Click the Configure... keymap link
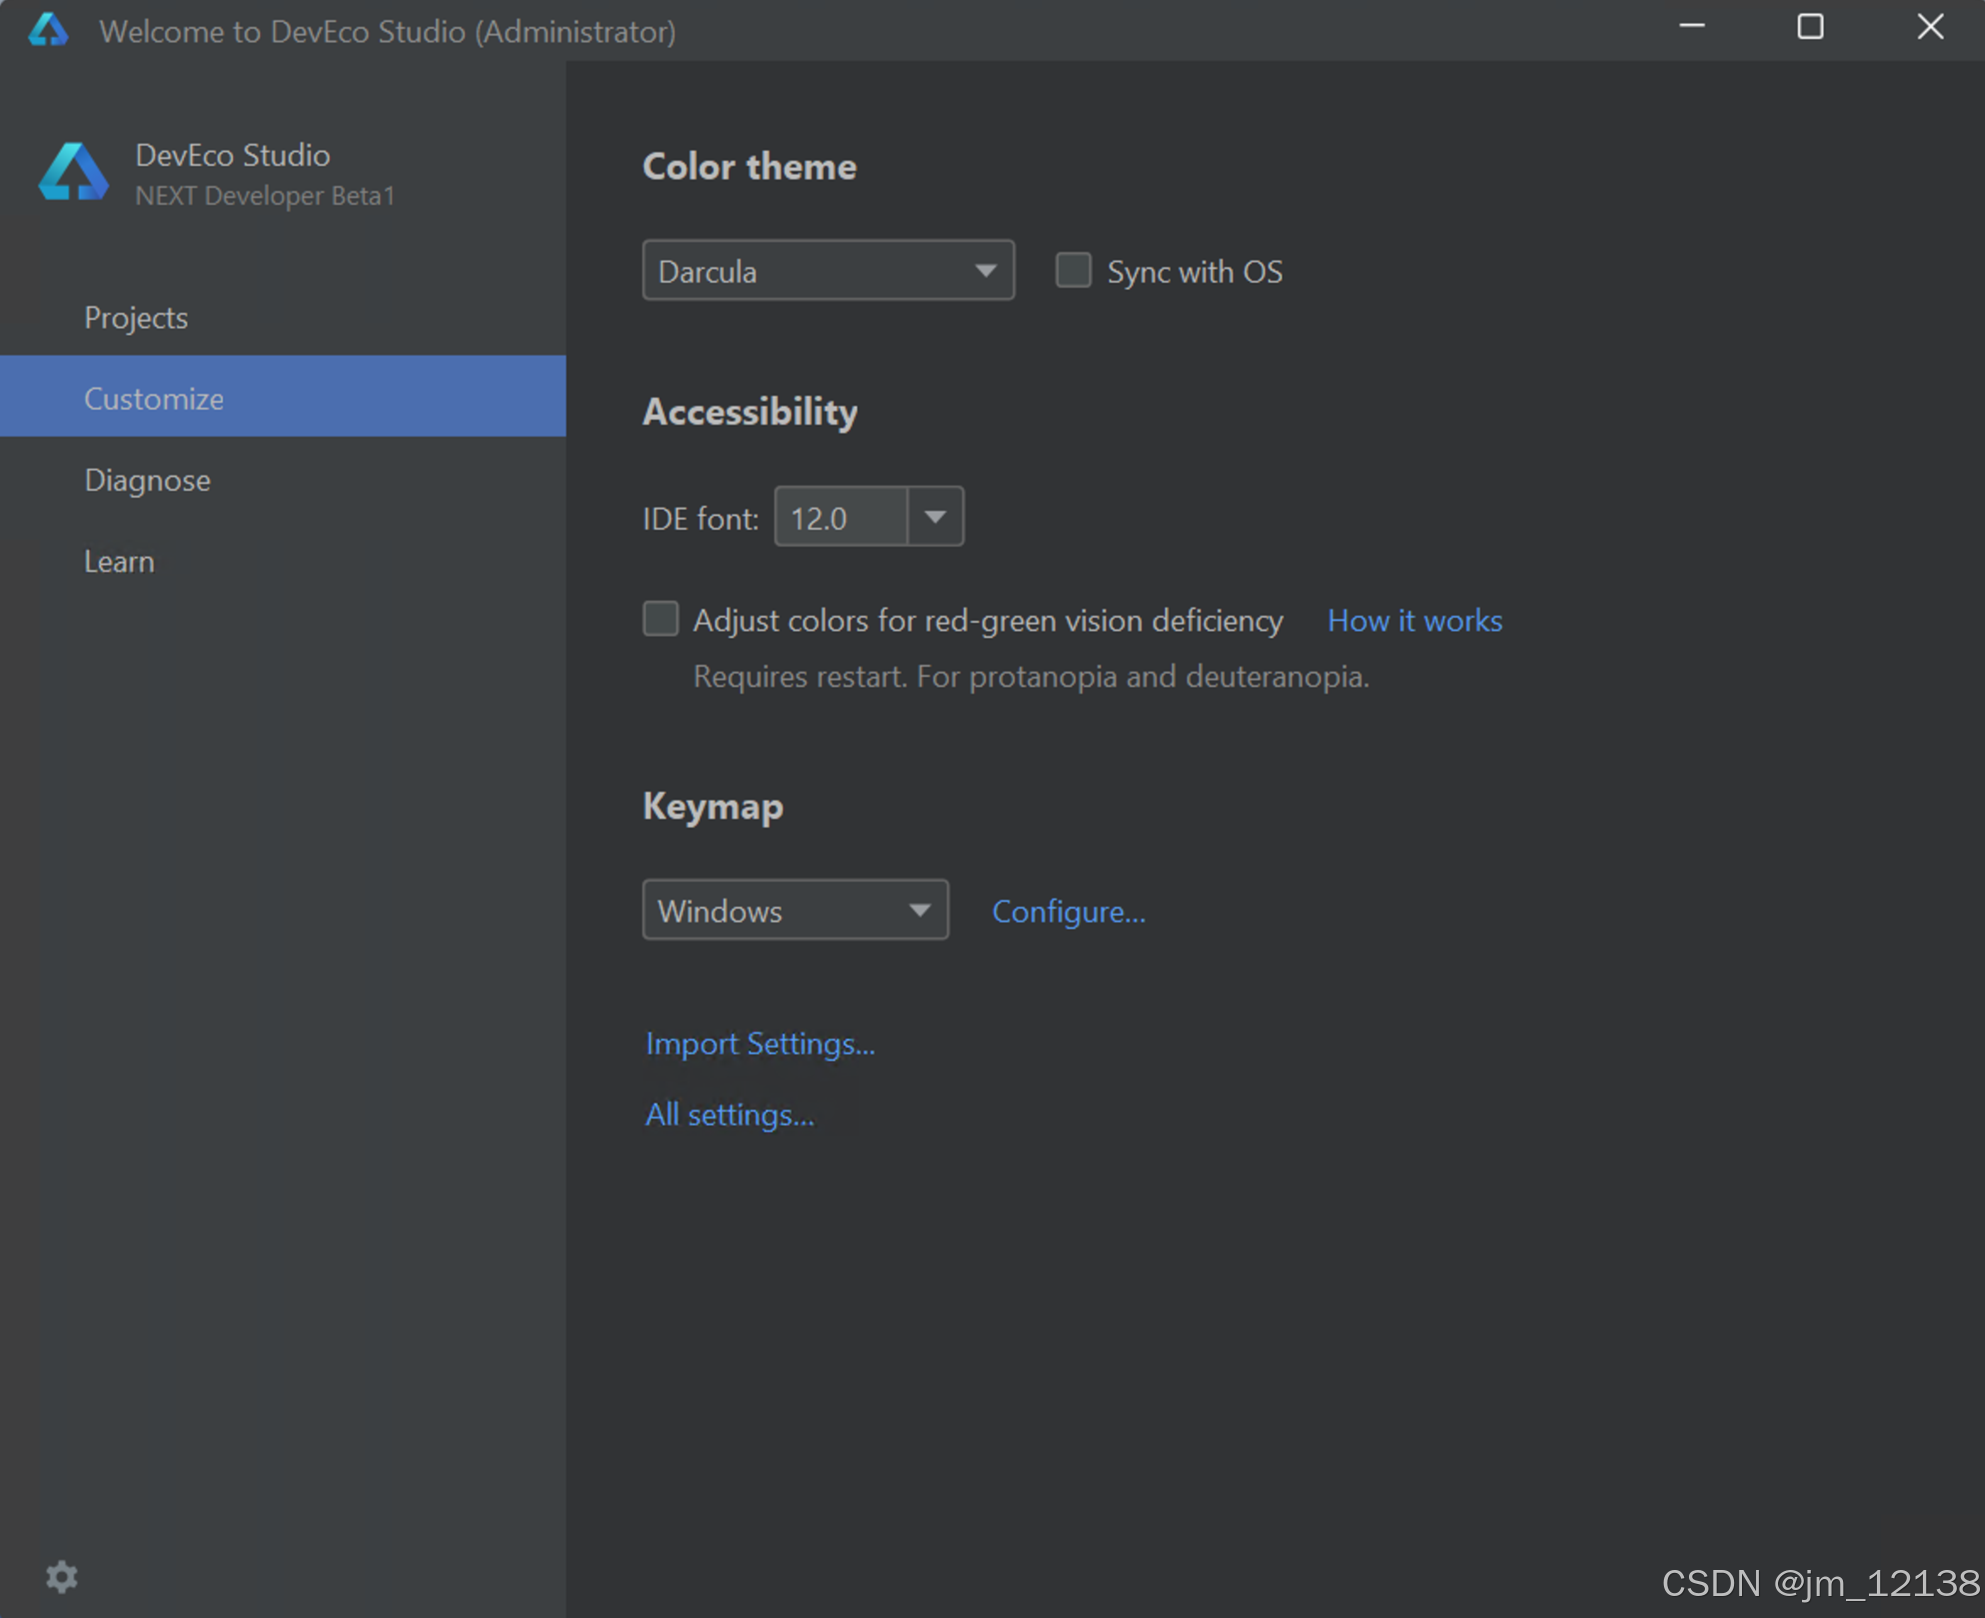1985x1618 pixels. pos(1068,912)
